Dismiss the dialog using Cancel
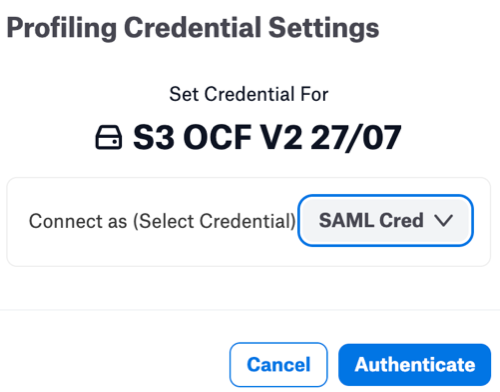The width and height of the screenshot is (500, 392). (278, 364)
